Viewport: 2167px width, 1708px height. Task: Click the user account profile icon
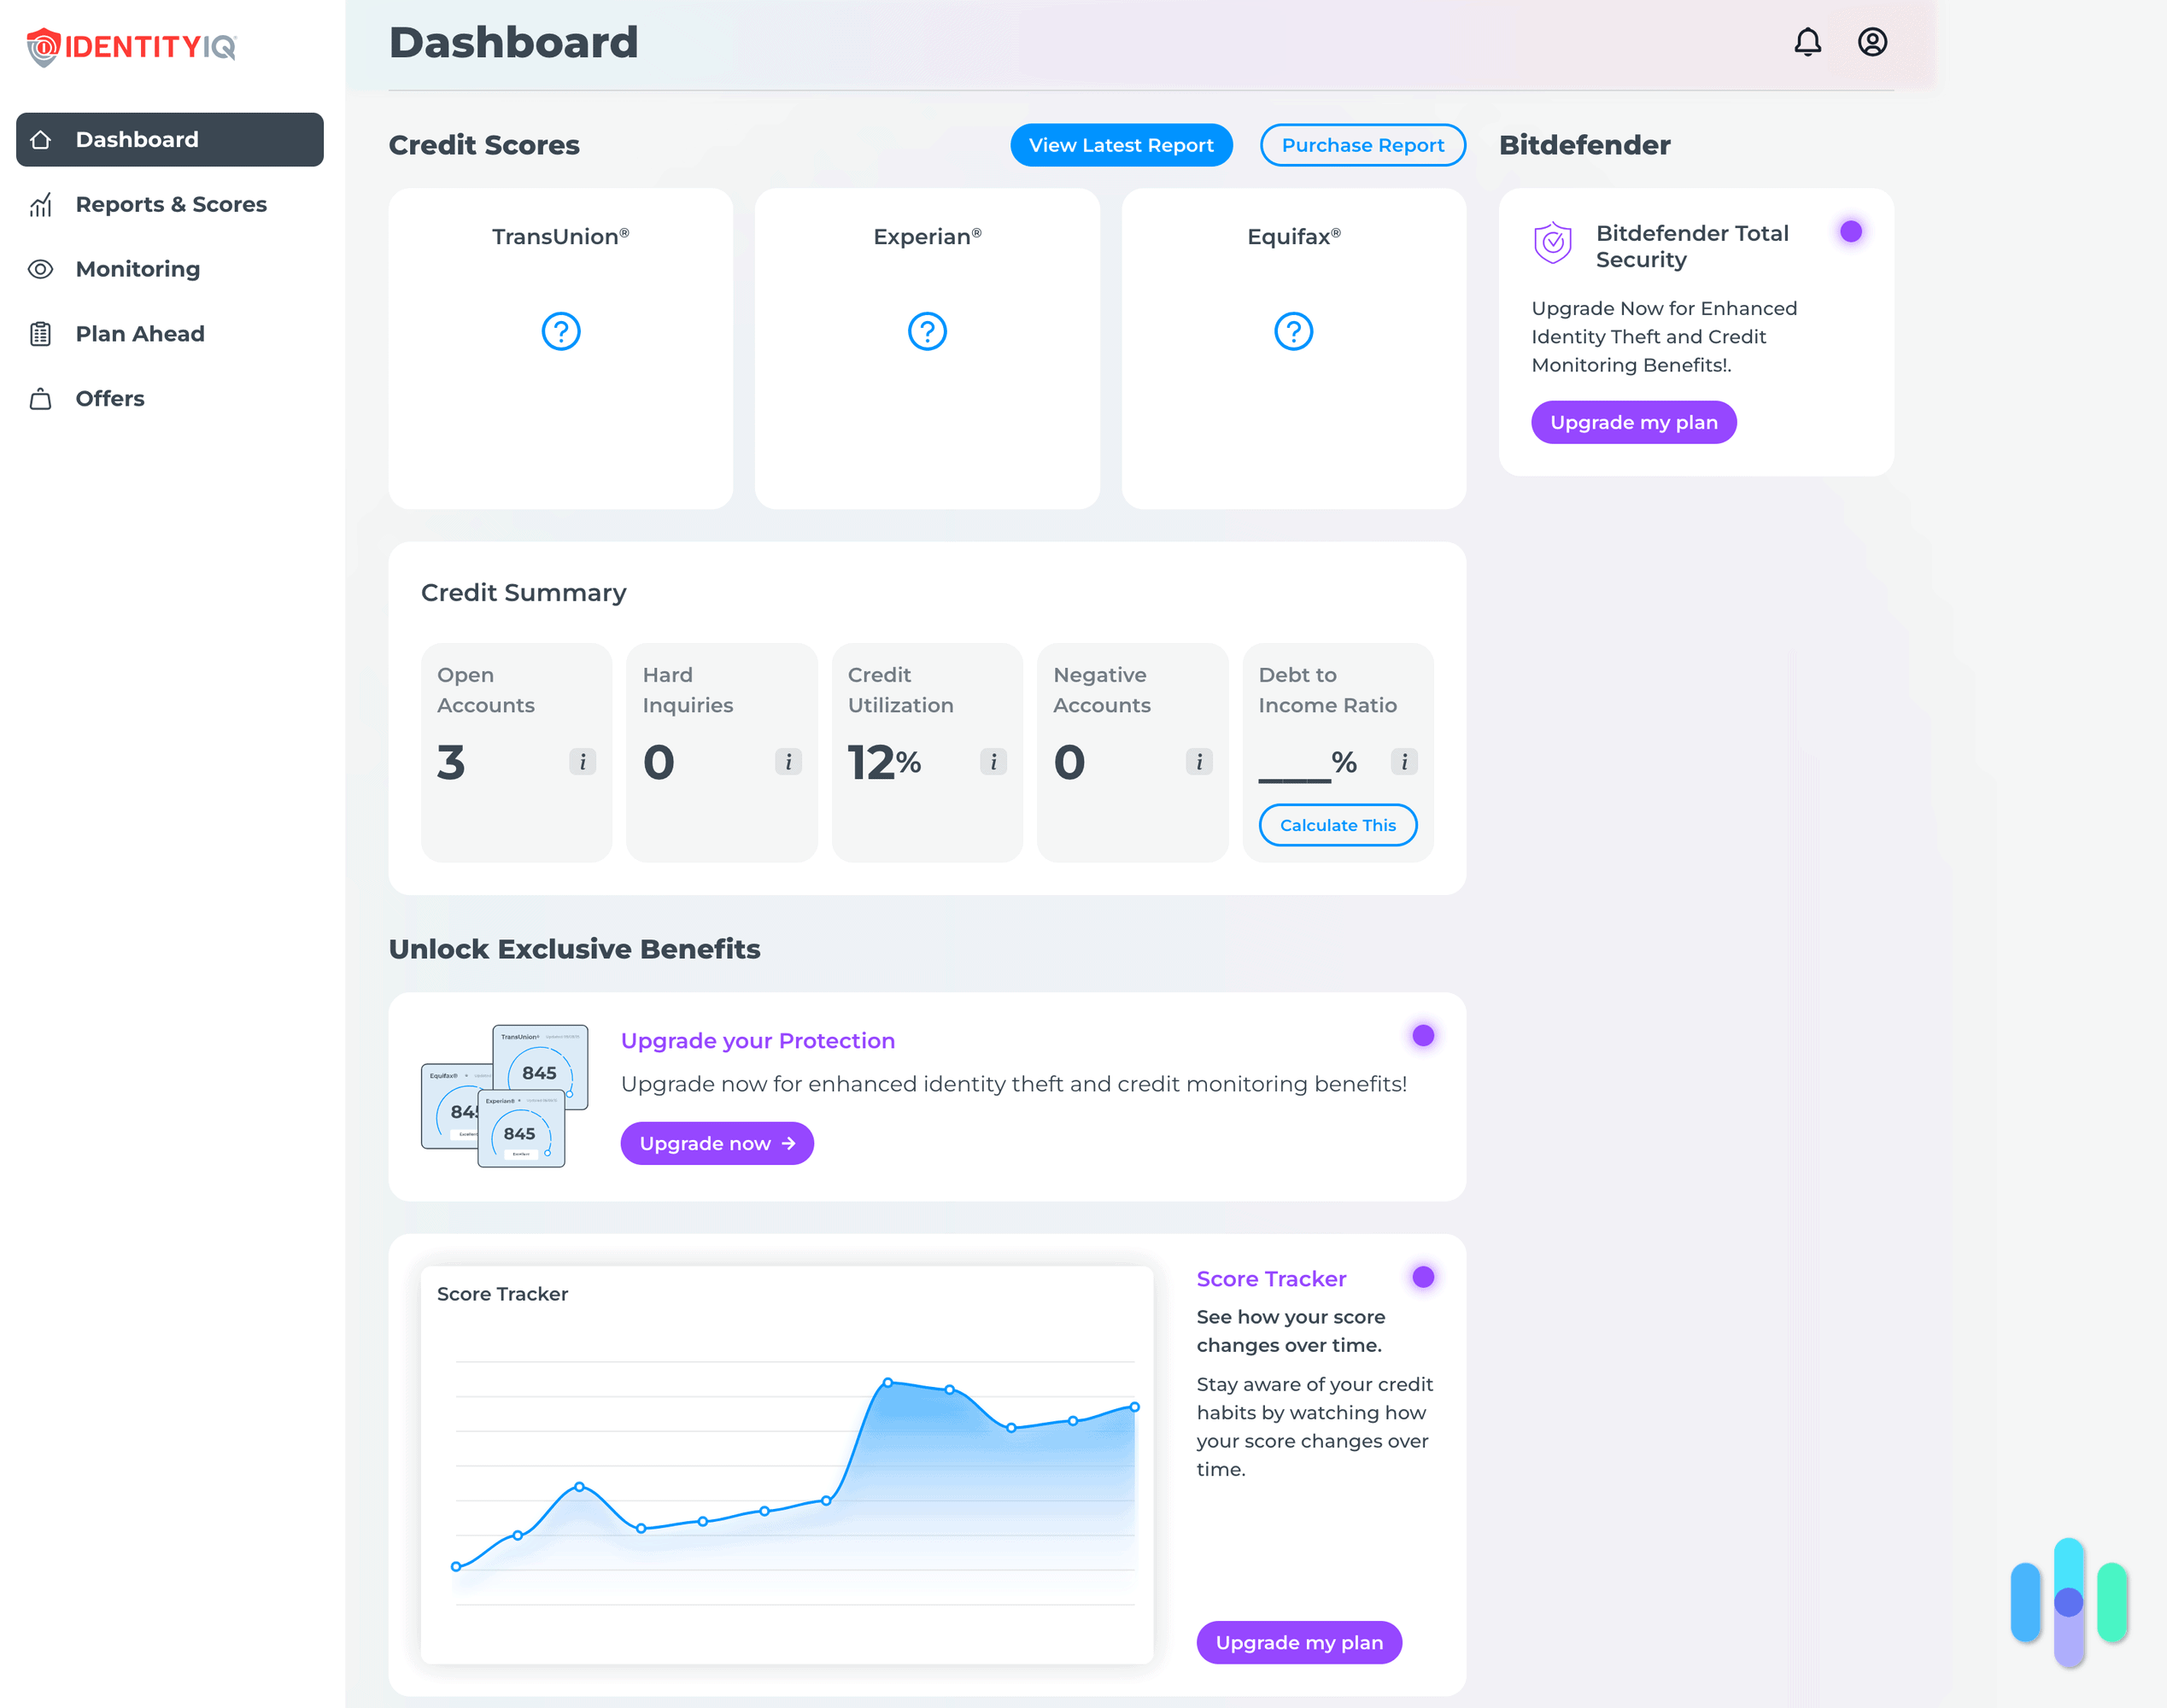pyautogui.click(x=1871, y=42)
